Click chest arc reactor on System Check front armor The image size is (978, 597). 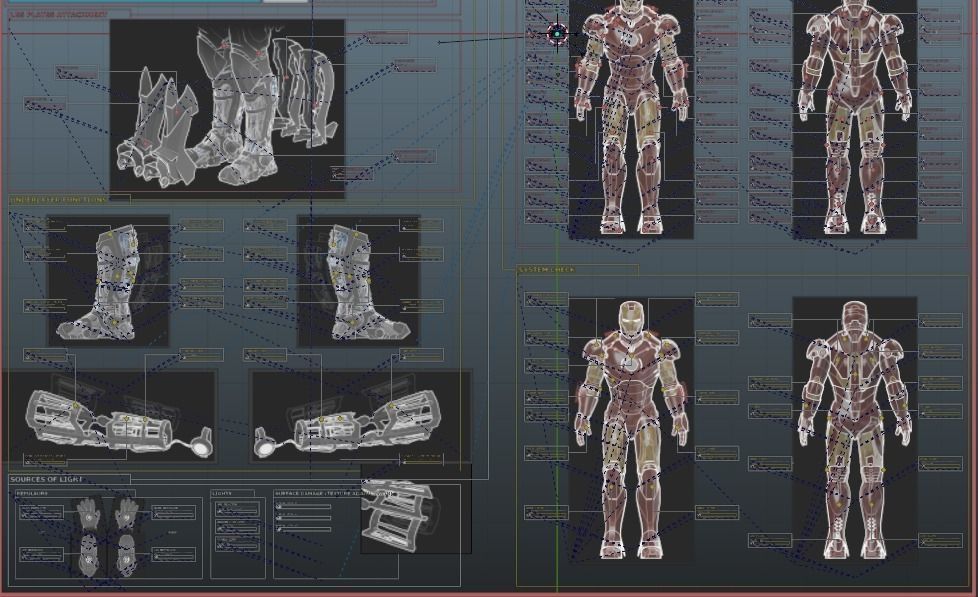pos(631,362)
